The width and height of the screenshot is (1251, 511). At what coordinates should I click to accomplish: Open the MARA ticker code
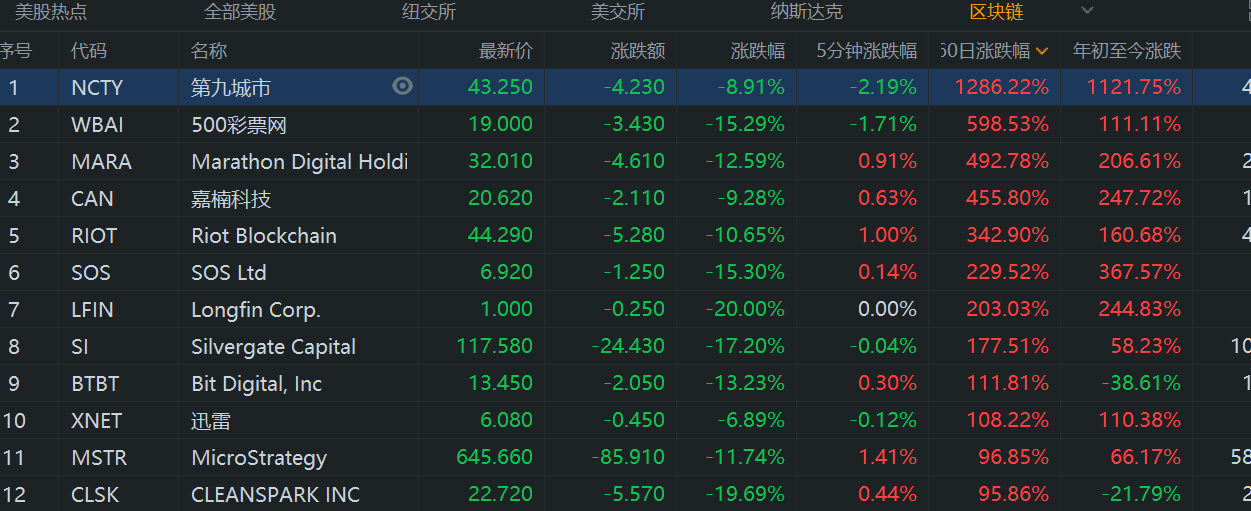(101, 162)
